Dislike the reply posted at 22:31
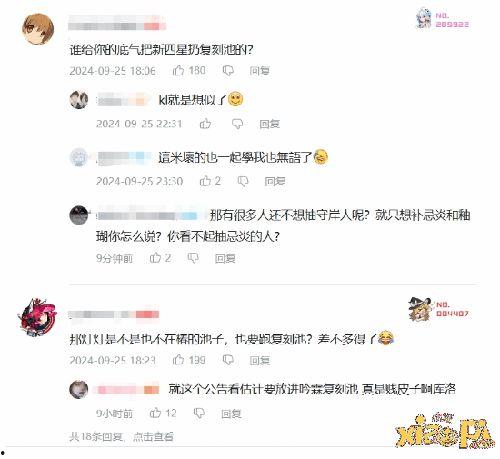This screenshot has width=500, height=459. [x=237, y=124]
